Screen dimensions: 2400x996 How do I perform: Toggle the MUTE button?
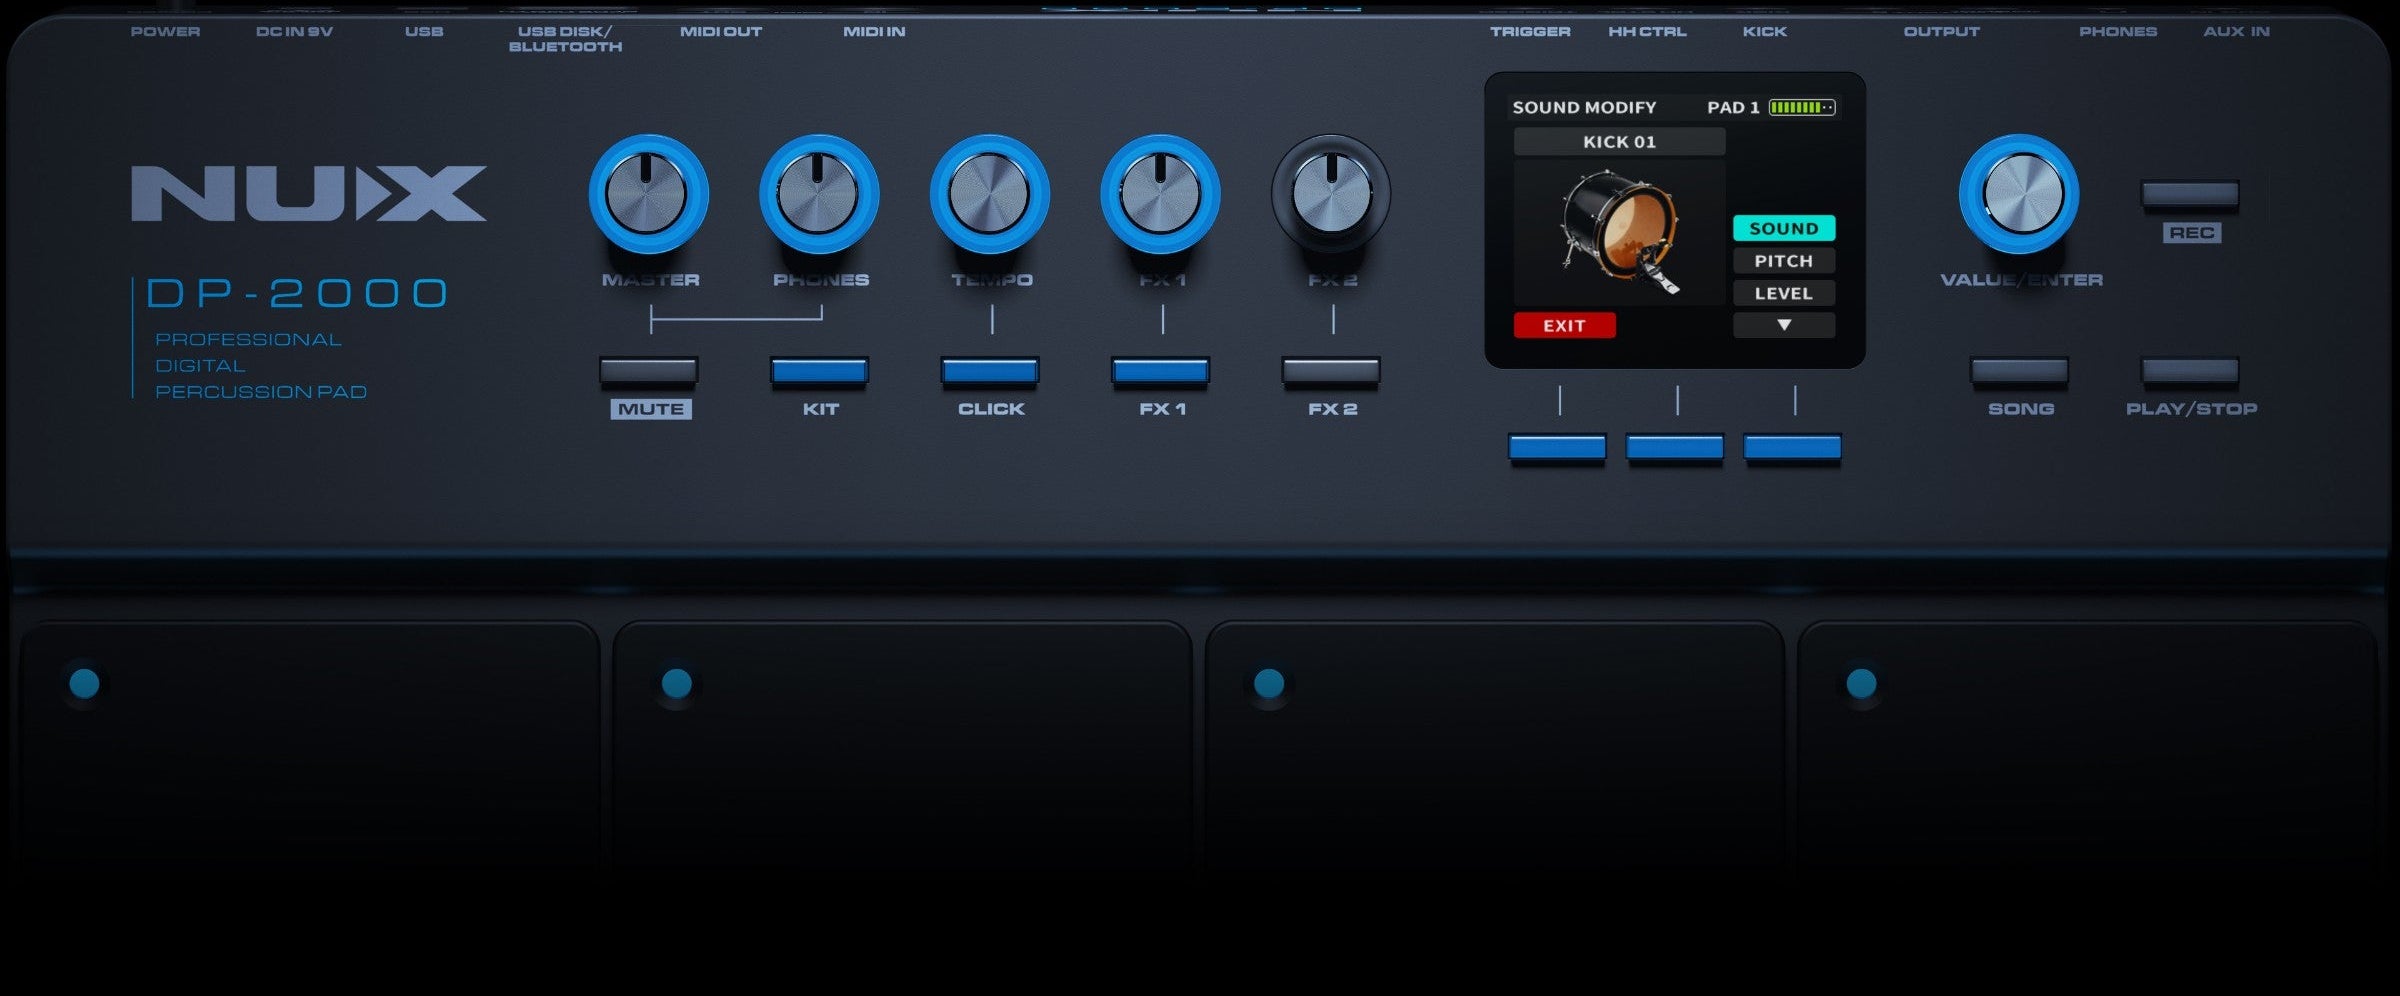point(649,371)
